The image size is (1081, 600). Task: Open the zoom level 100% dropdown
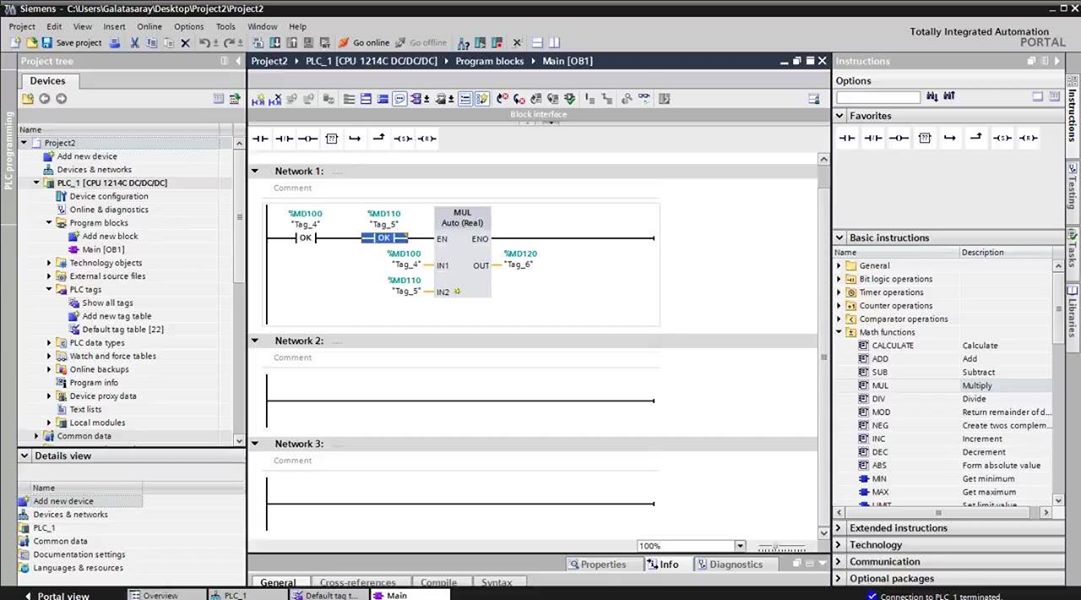point(740,546)
